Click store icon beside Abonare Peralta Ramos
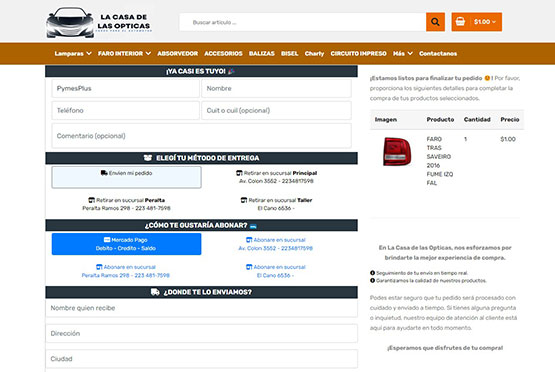The height and width of the screenshot is (372, 555). point(99,267)
